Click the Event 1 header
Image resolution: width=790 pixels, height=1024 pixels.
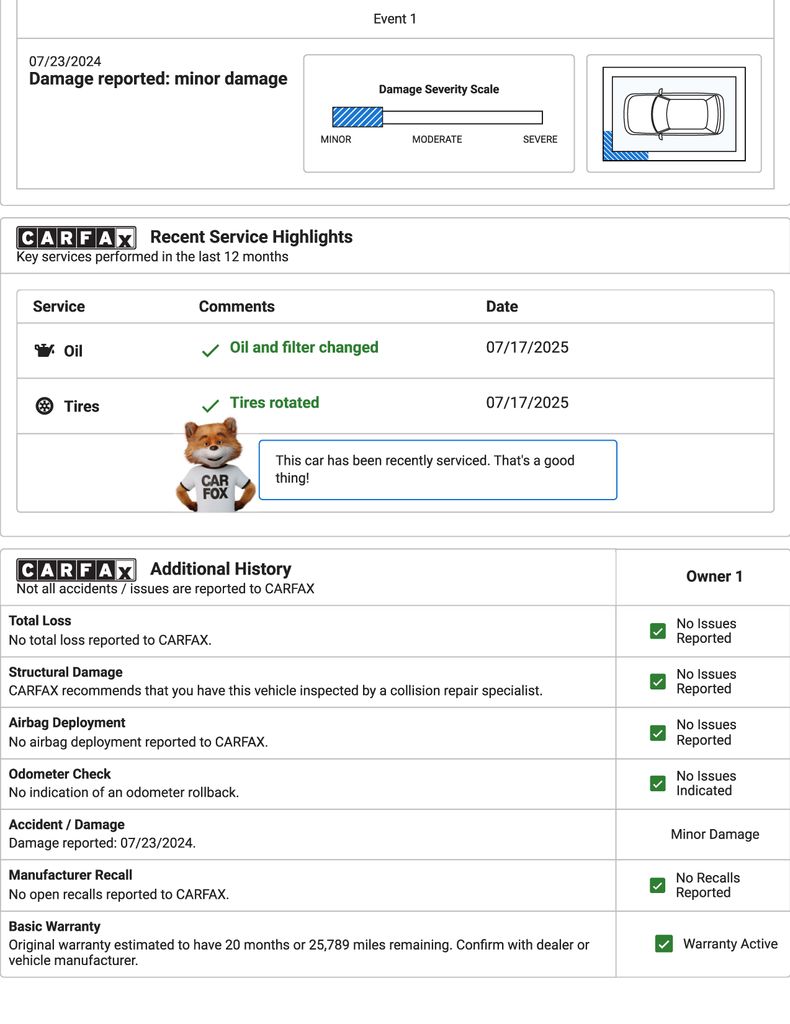click(x=395, y=19)
